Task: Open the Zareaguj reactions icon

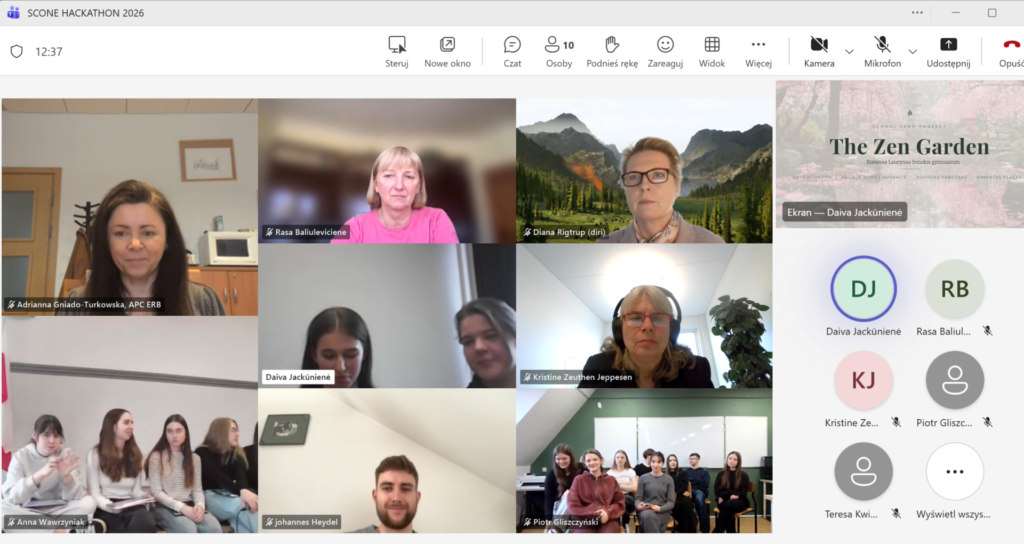Action: 665,45
